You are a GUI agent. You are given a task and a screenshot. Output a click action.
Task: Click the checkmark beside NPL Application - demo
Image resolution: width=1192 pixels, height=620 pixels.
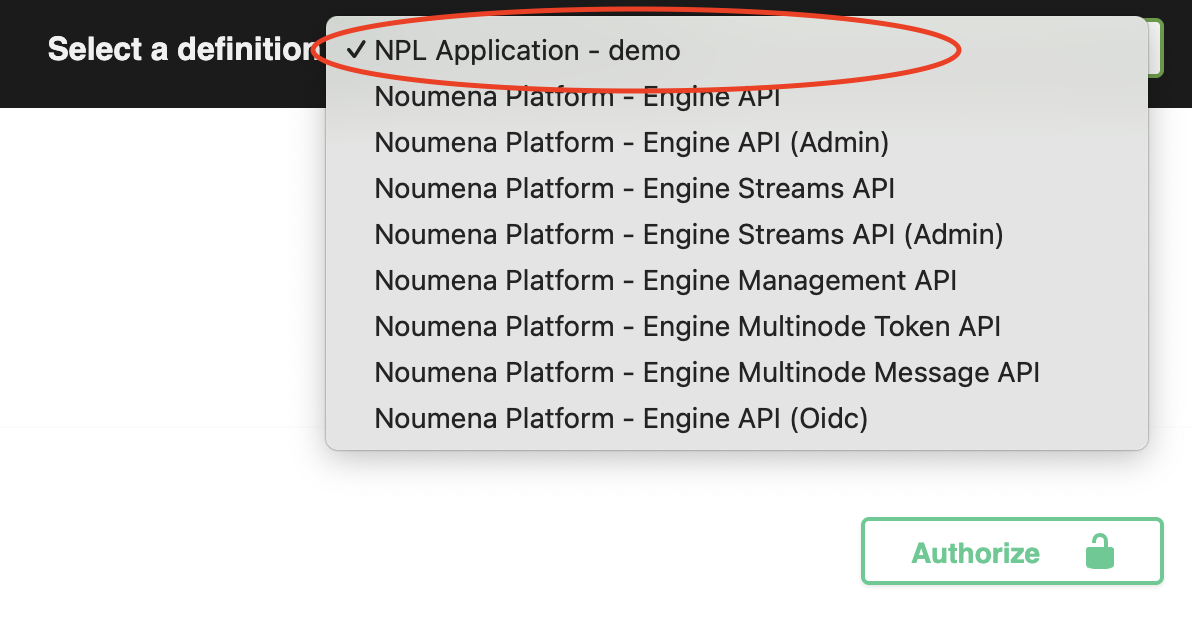coord(358,51)
